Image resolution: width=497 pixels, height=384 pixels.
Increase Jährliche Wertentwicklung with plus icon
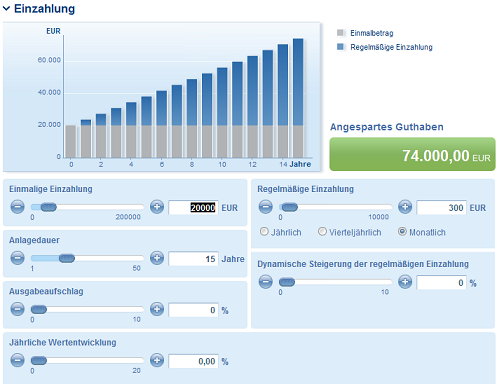pyautogui.click(x=157, y=360)
